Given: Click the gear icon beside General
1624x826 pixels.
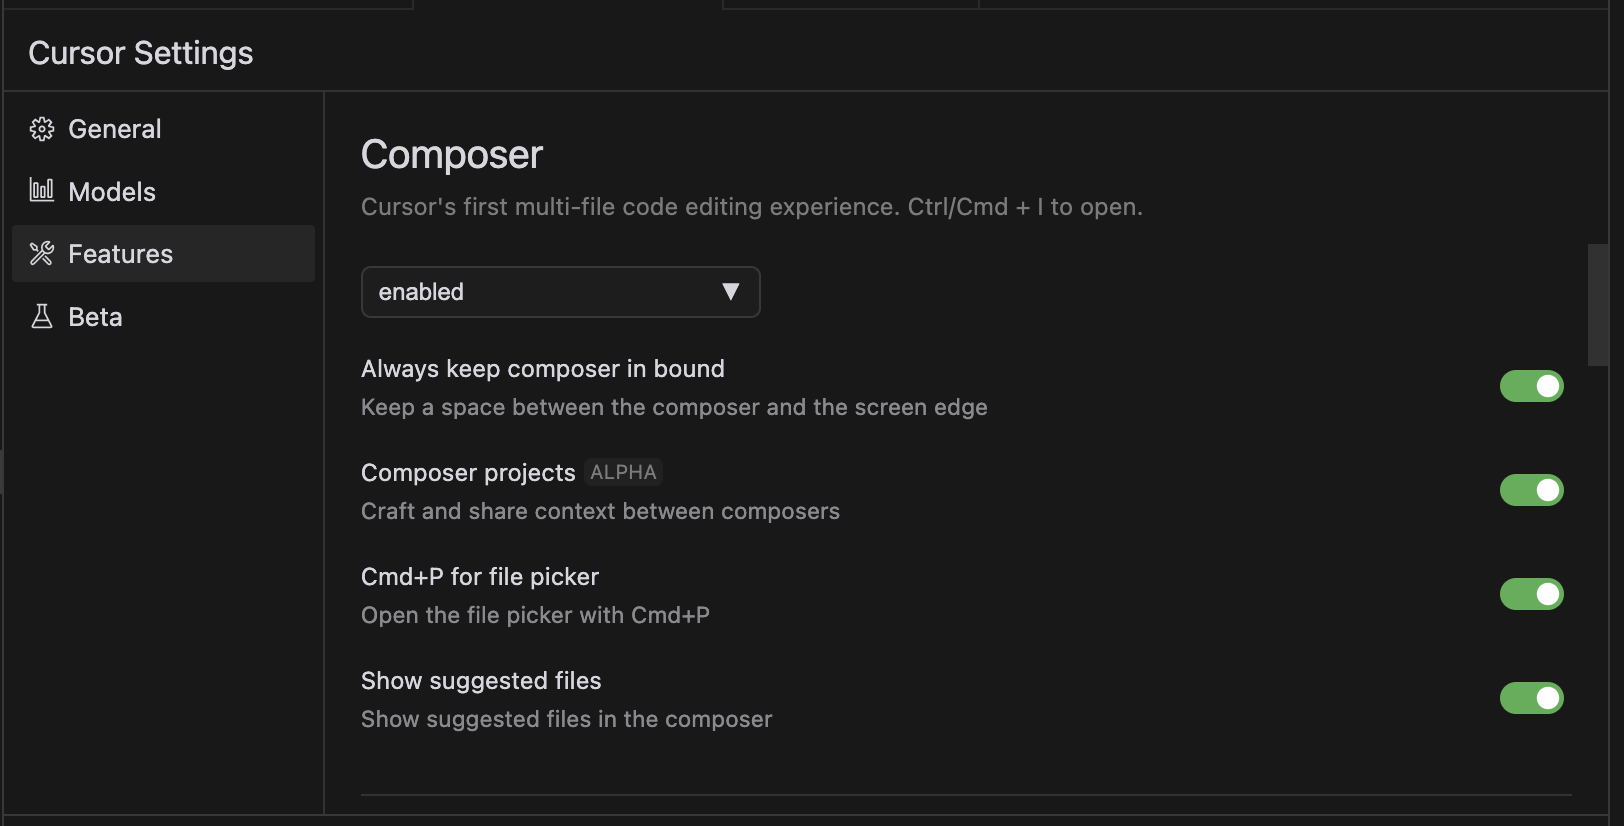Looking at the screenshot, I should click(41, 128).
